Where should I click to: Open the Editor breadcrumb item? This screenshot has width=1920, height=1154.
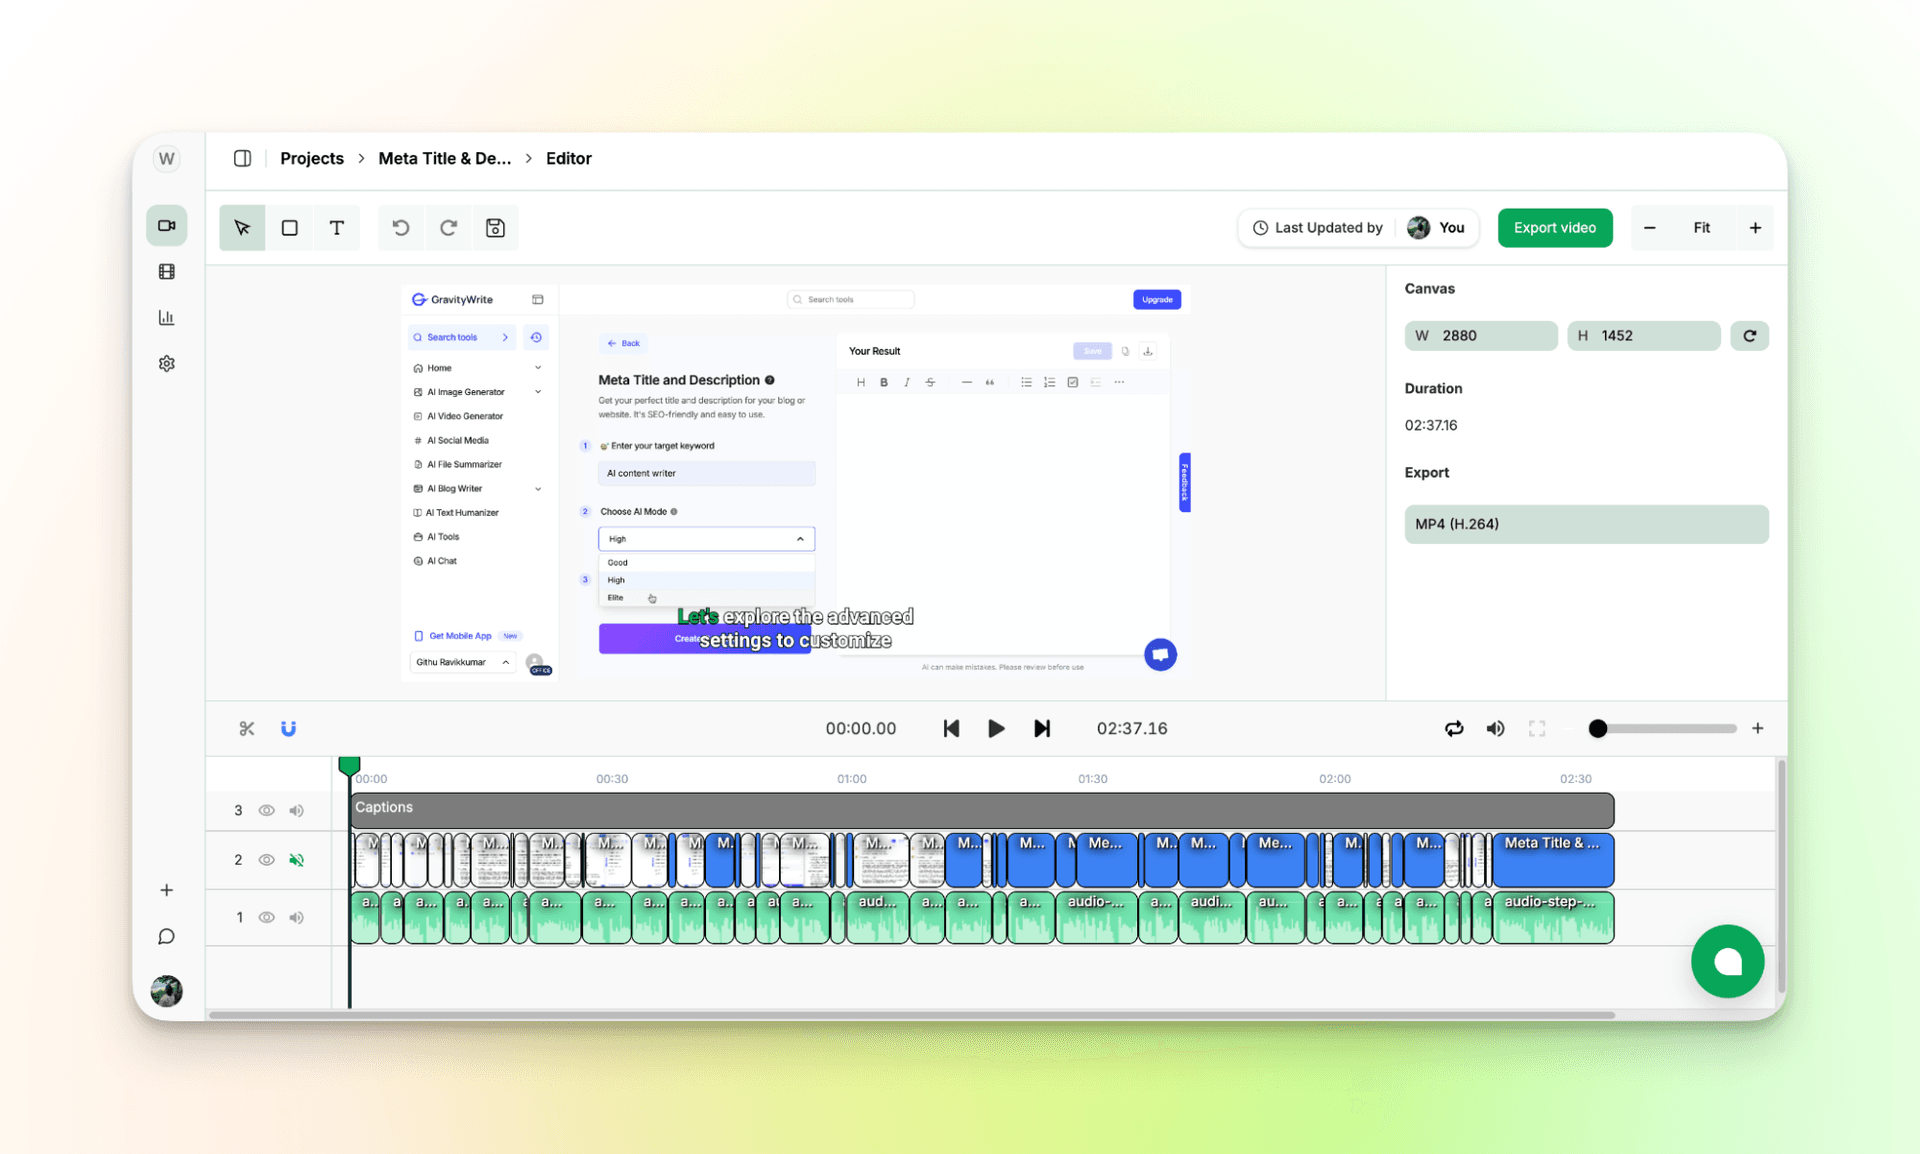[x=568, y=158]
